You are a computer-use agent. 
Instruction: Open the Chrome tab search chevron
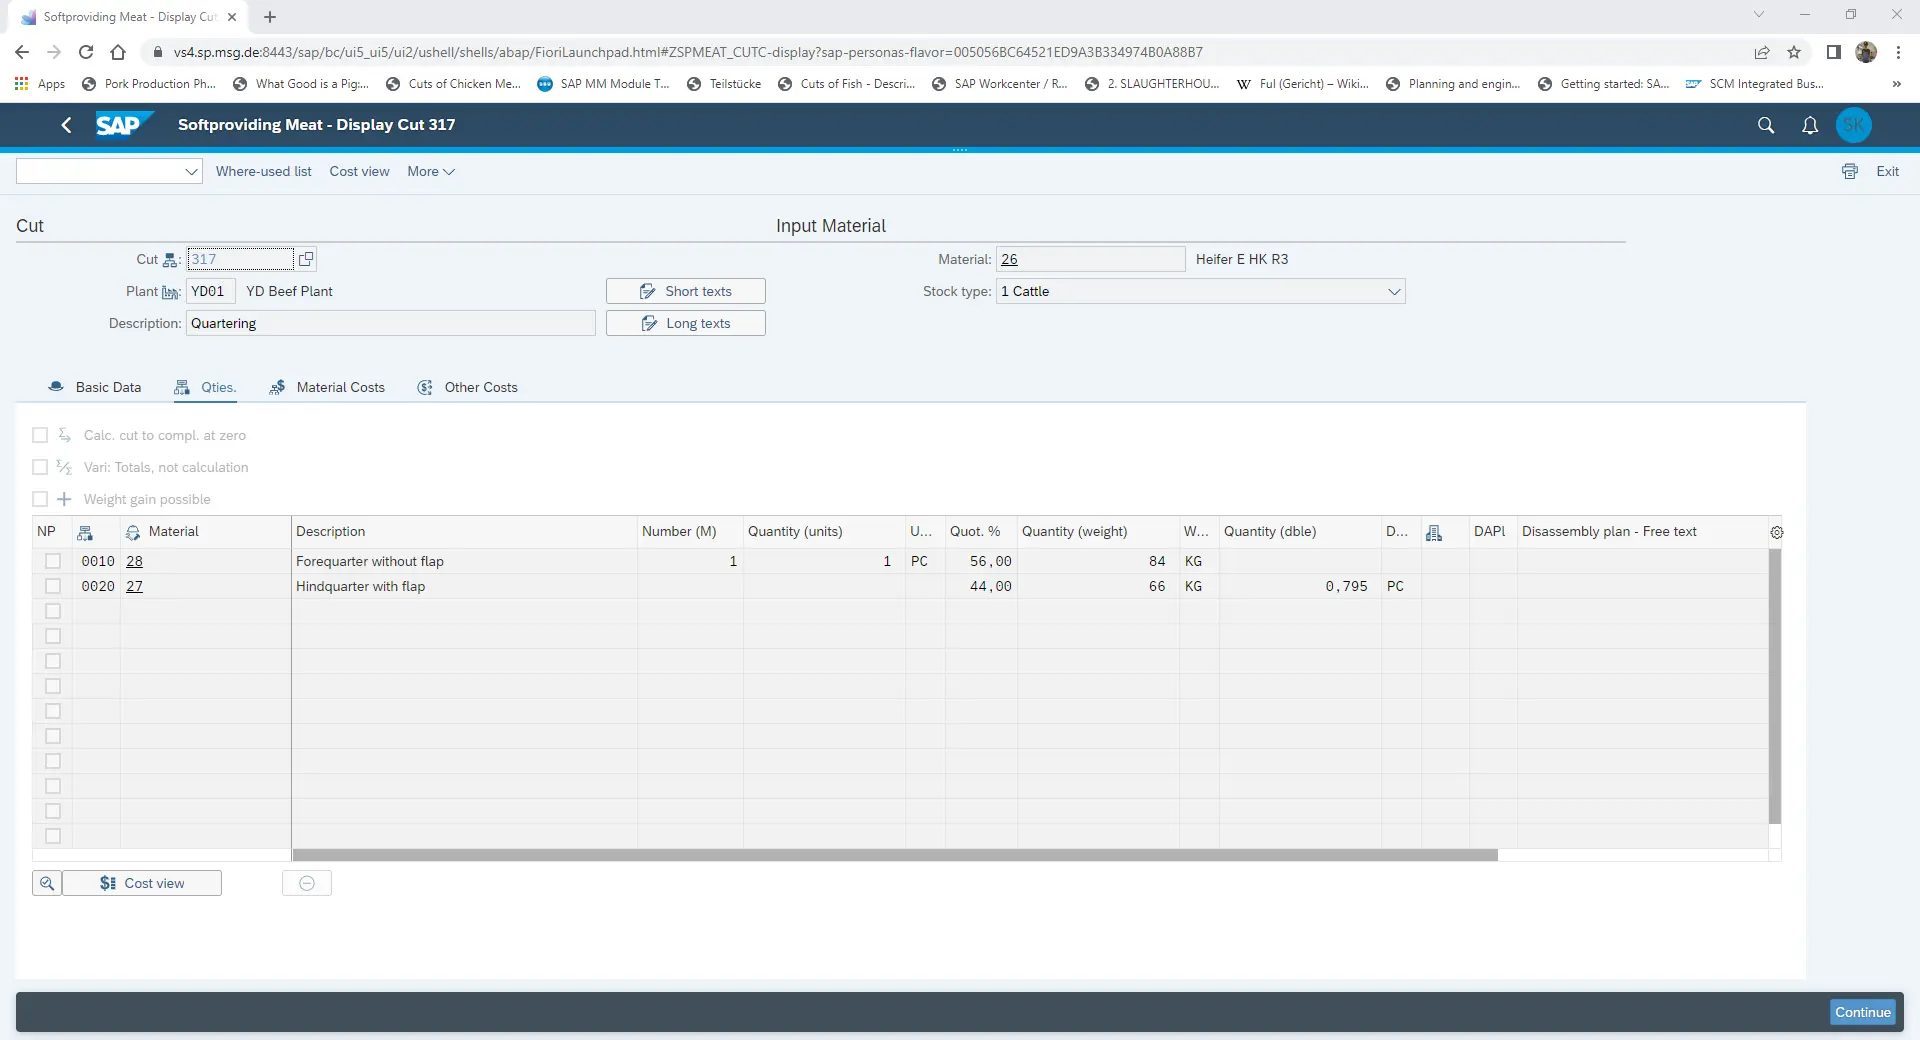tap(1758, 14)
